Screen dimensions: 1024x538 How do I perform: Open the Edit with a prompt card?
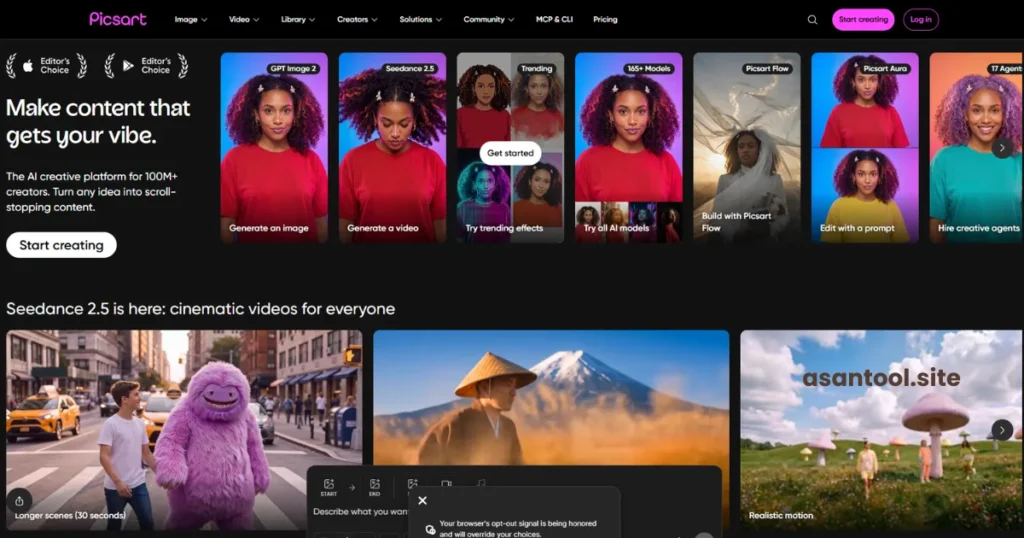[865, 148]
